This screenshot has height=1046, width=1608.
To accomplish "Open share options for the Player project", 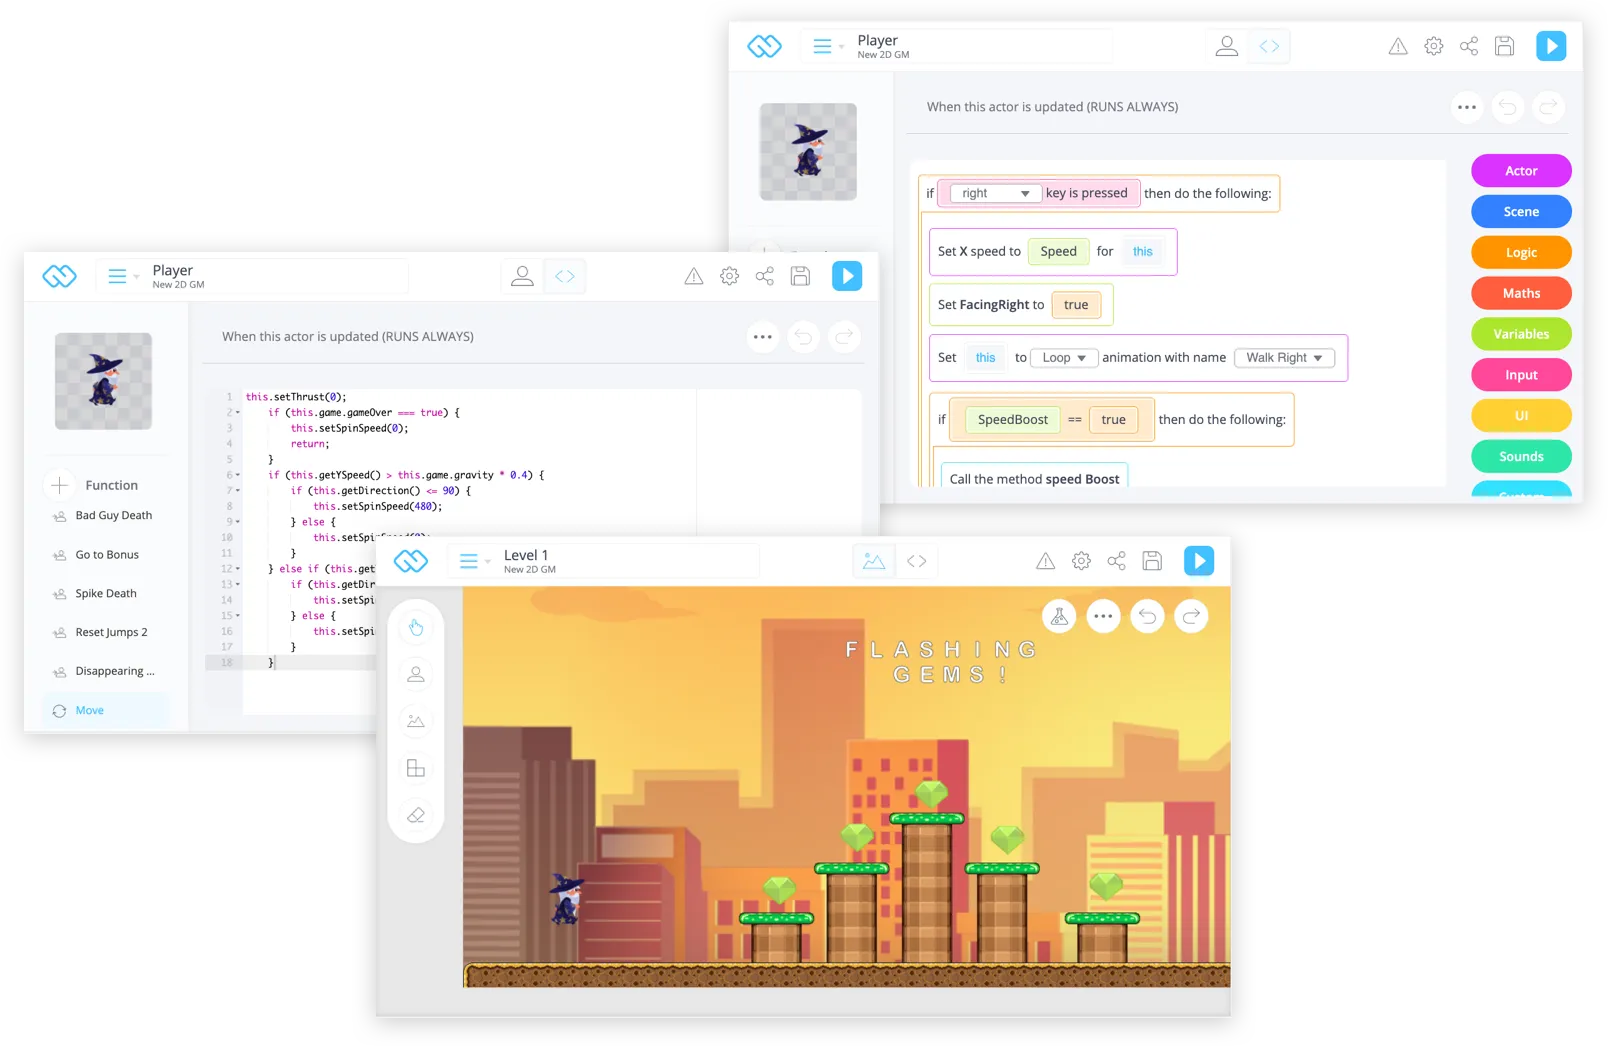I will coord(1468,46).
